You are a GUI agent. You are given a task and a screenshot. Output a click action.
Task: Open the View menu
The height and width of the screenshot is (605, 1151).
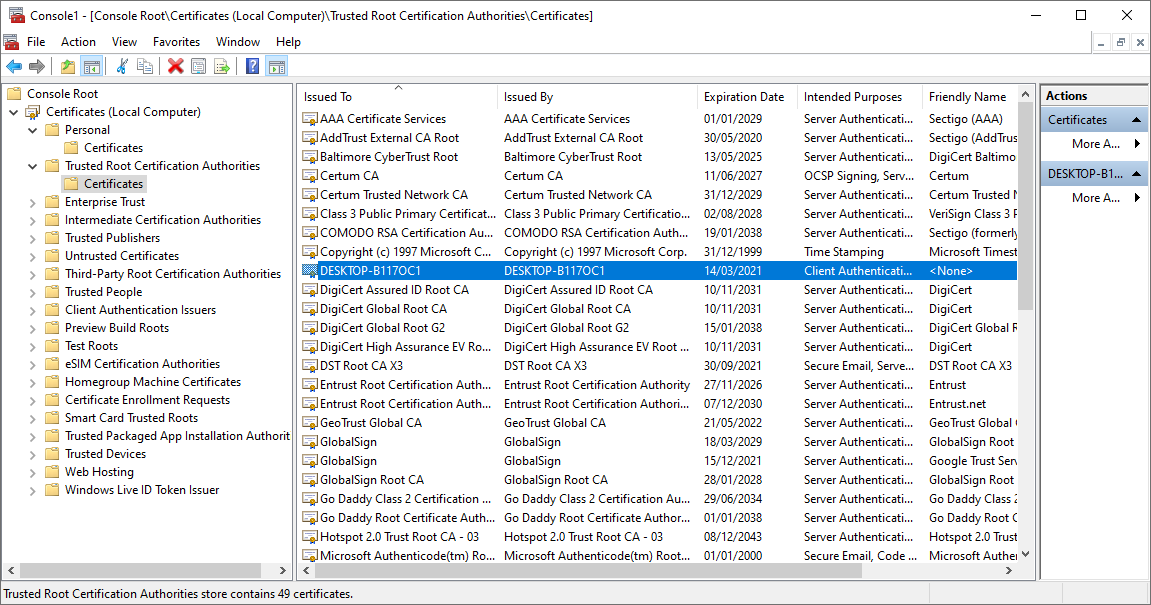(x=124, y=42)
